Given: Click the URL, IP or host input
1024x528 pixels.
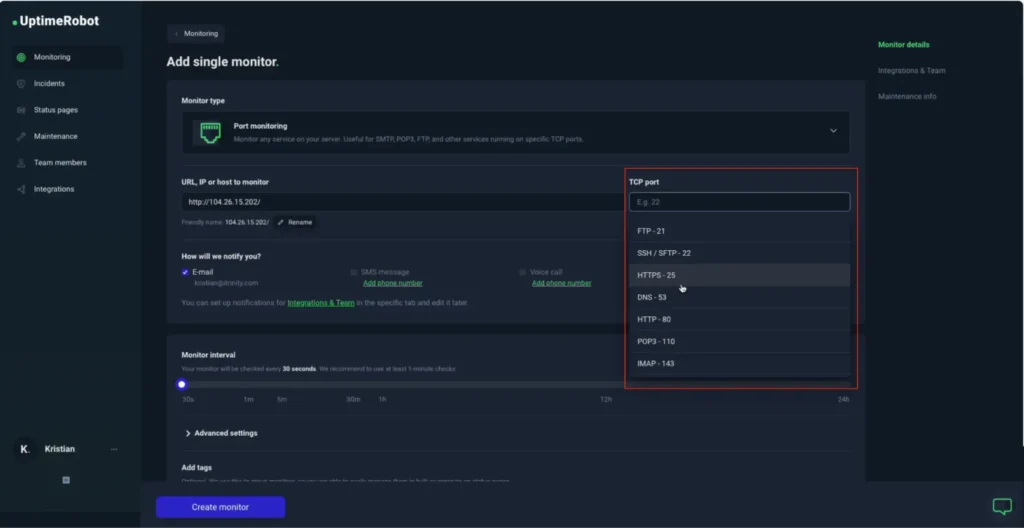Looking at the screenshot, I should click(402, 202).
